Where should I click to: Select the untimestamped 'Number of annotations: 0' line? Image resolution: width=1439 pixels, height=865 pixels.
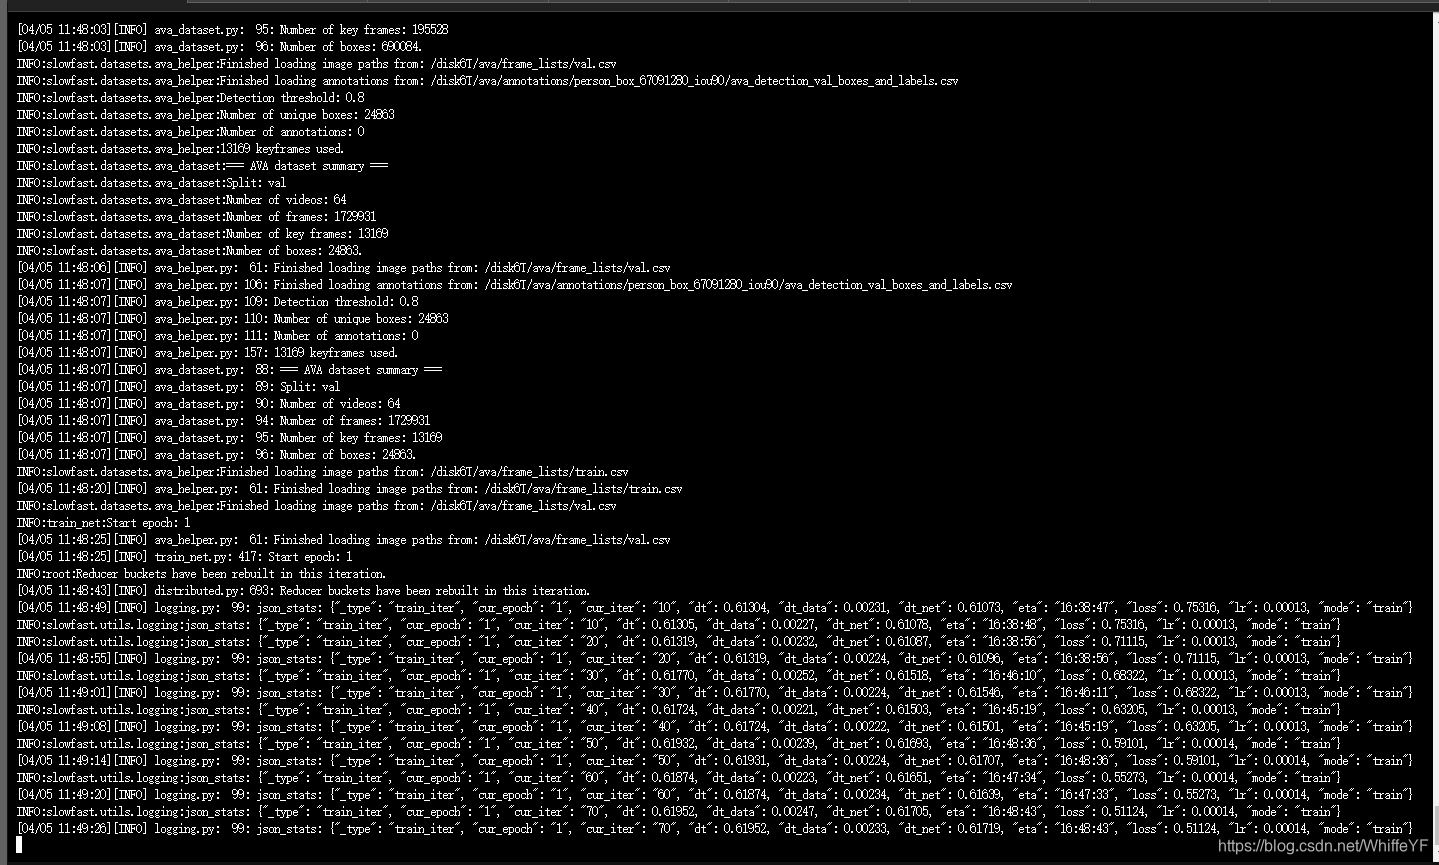coord(190,132)
